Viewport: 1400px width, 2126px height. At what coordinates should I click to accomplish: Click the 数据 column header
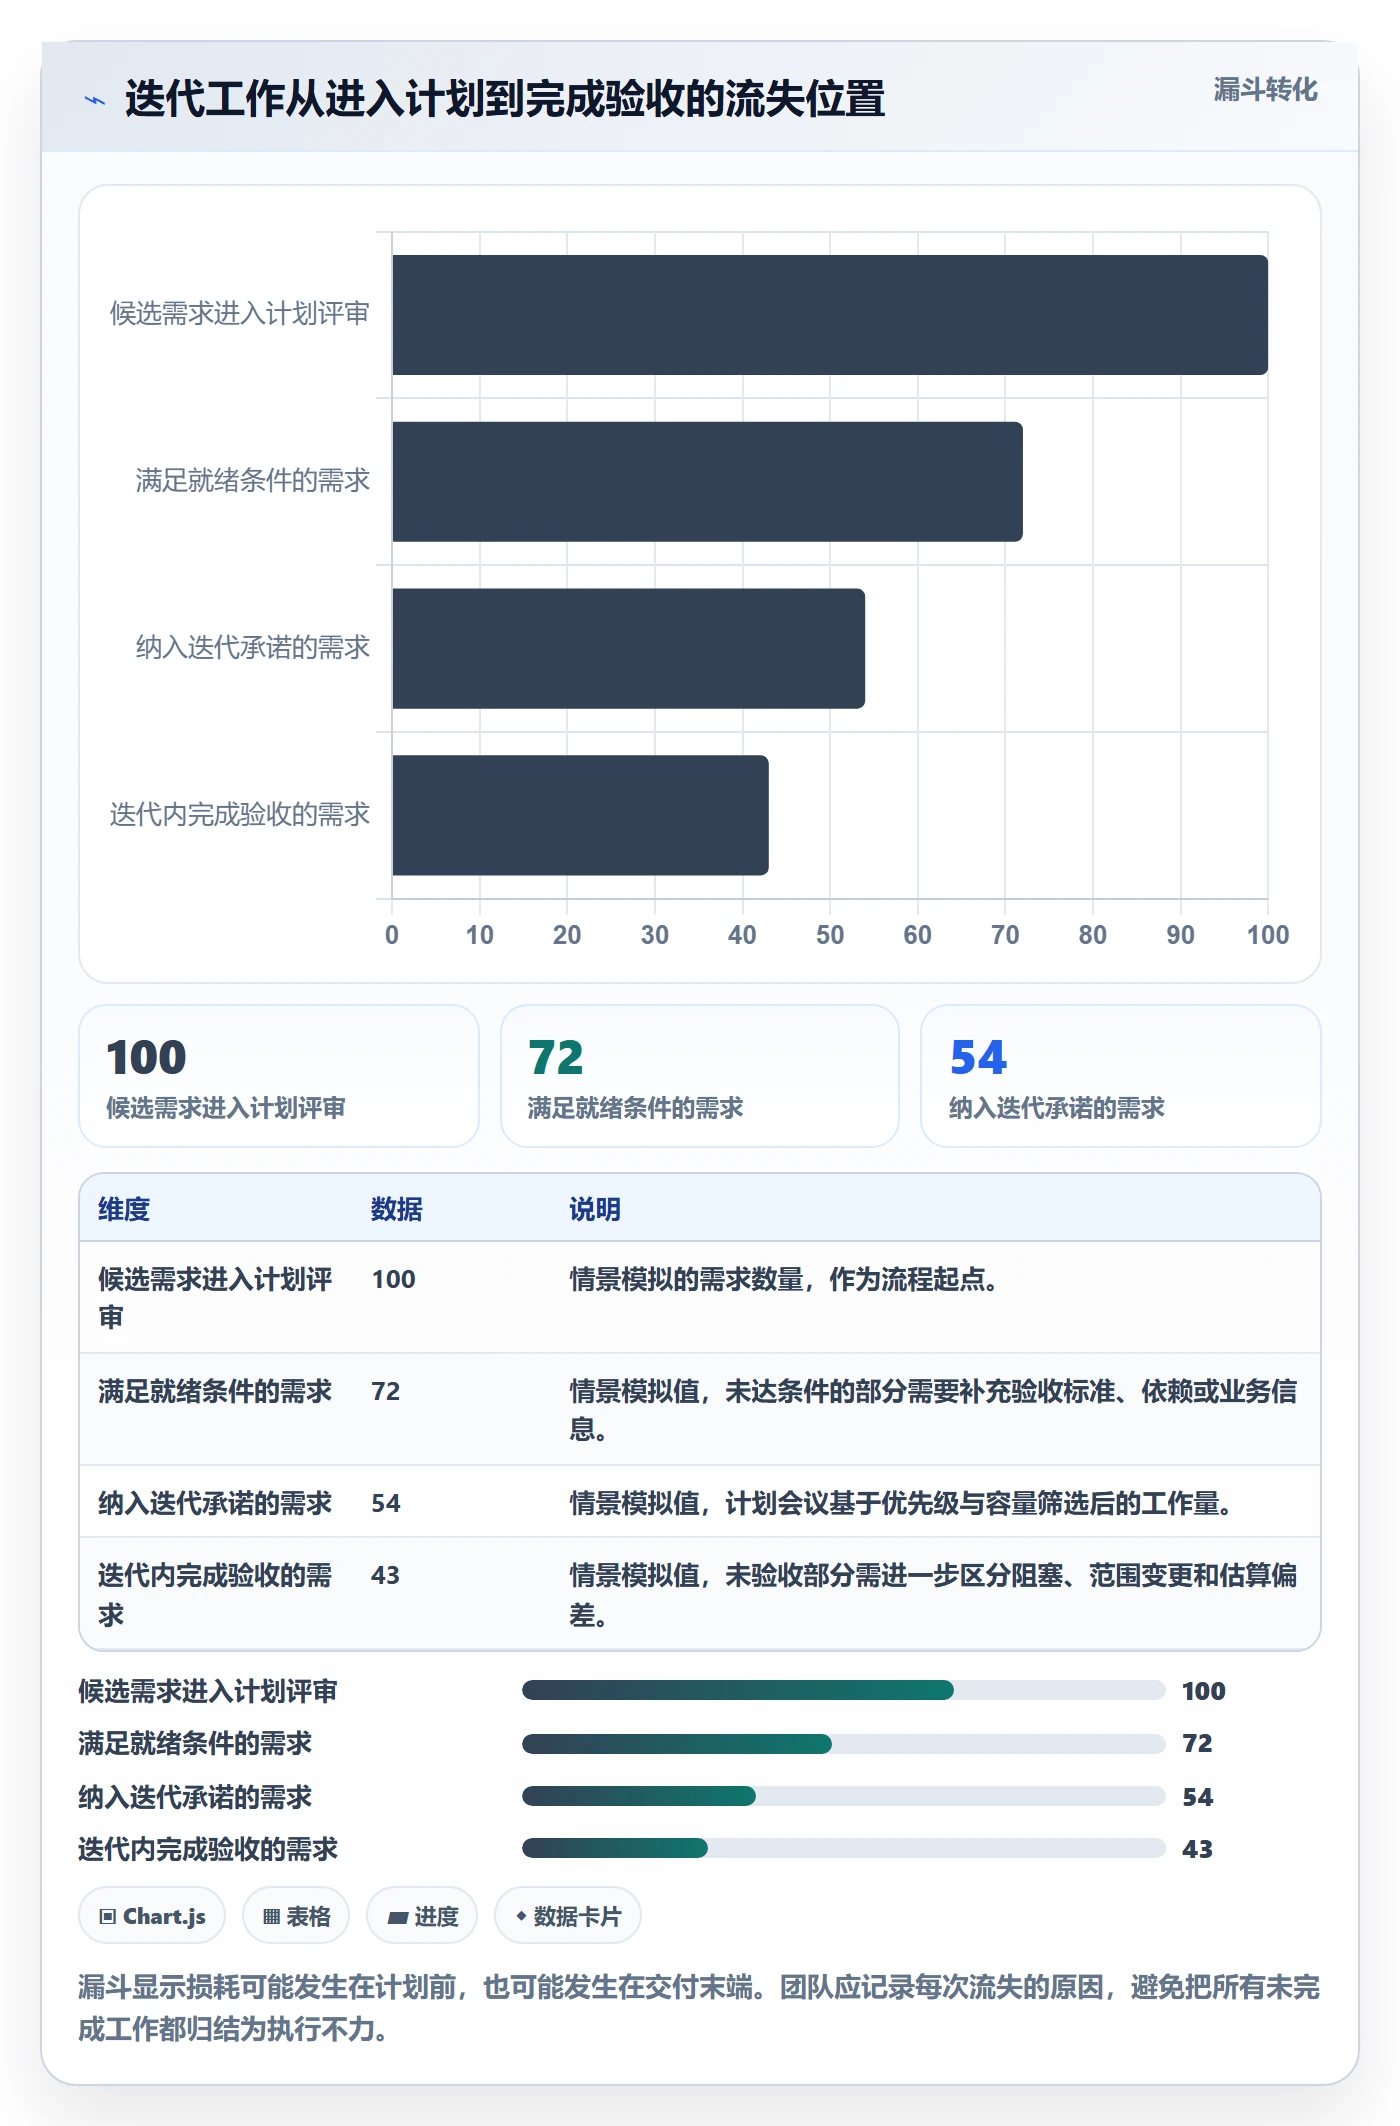click(396, 1209)
